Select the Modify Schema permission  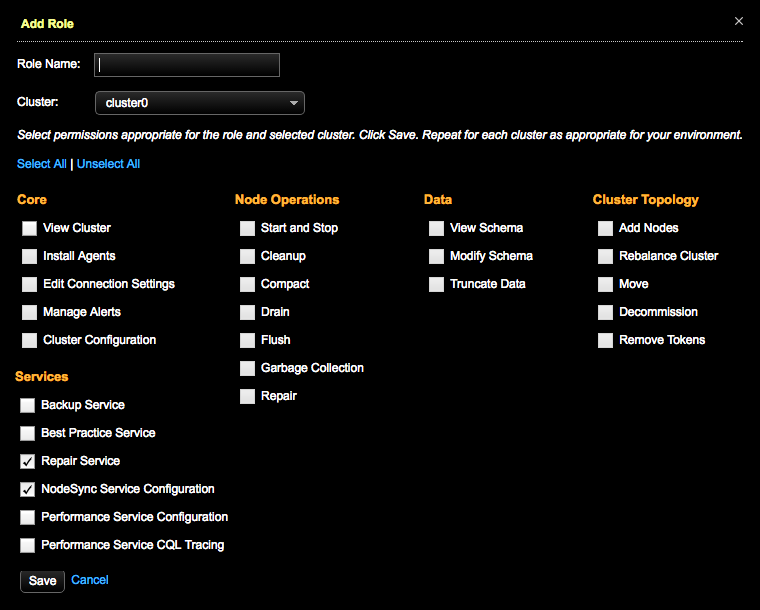(436, 257)
